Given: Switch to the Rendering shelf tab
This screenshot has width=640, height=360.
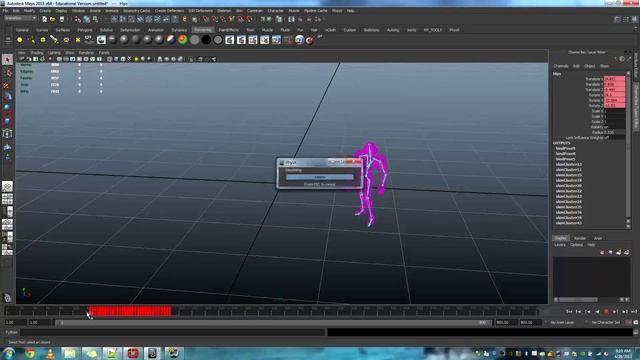Looking at the screenshot, I should (x=203, y=30).
